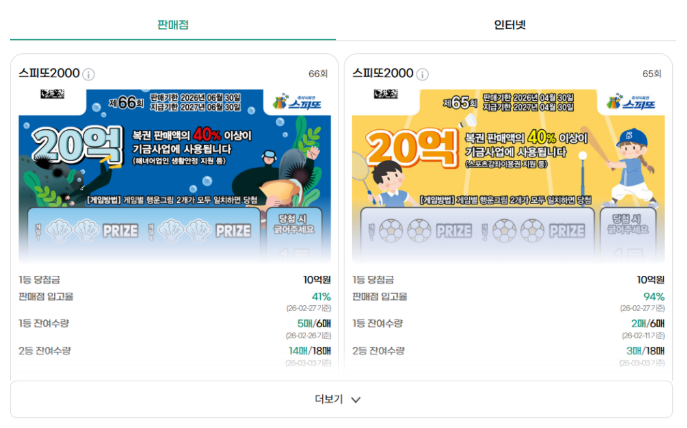Click the 94% 판매점 입고율 value

point(654,297)
